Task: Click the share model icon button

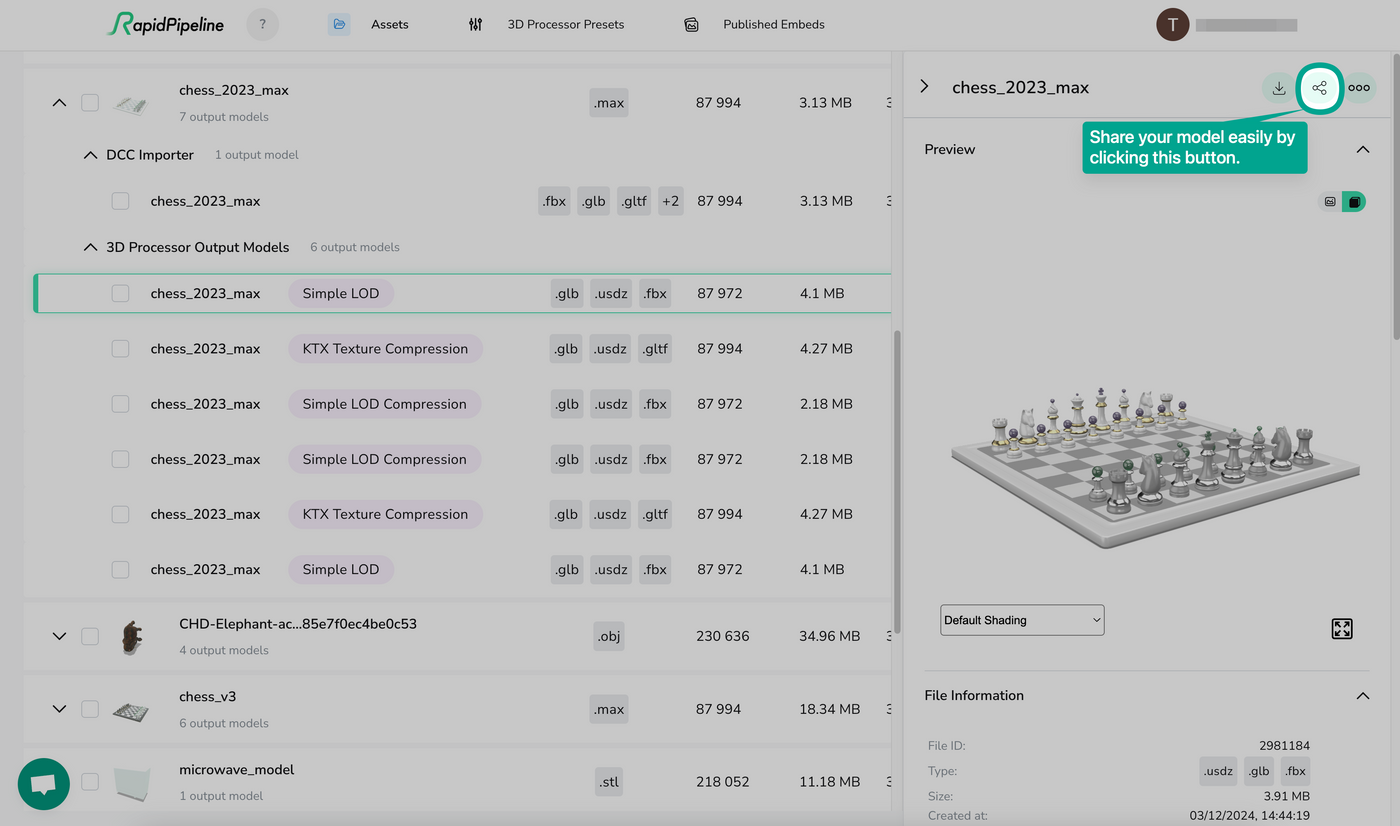Action: [x=1319, y=88]
